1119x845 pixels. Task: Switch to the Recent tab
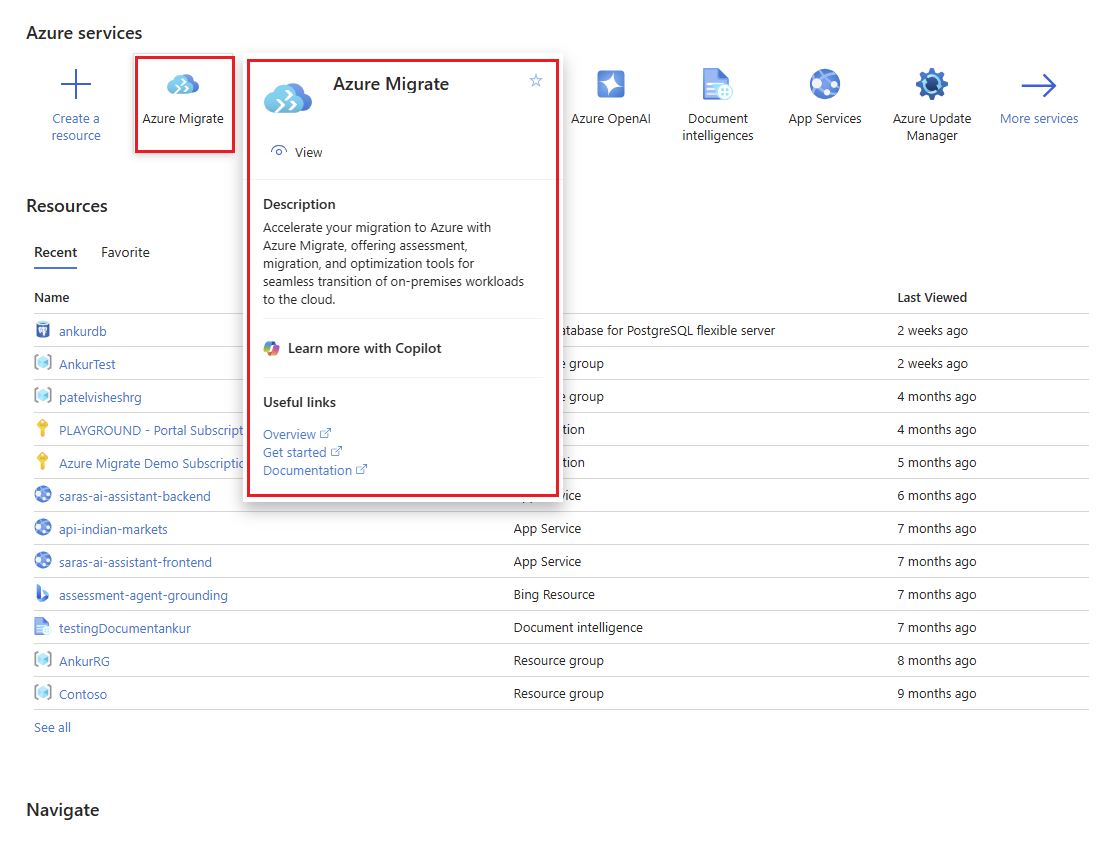pyautogui.click(x=56, y=253)
